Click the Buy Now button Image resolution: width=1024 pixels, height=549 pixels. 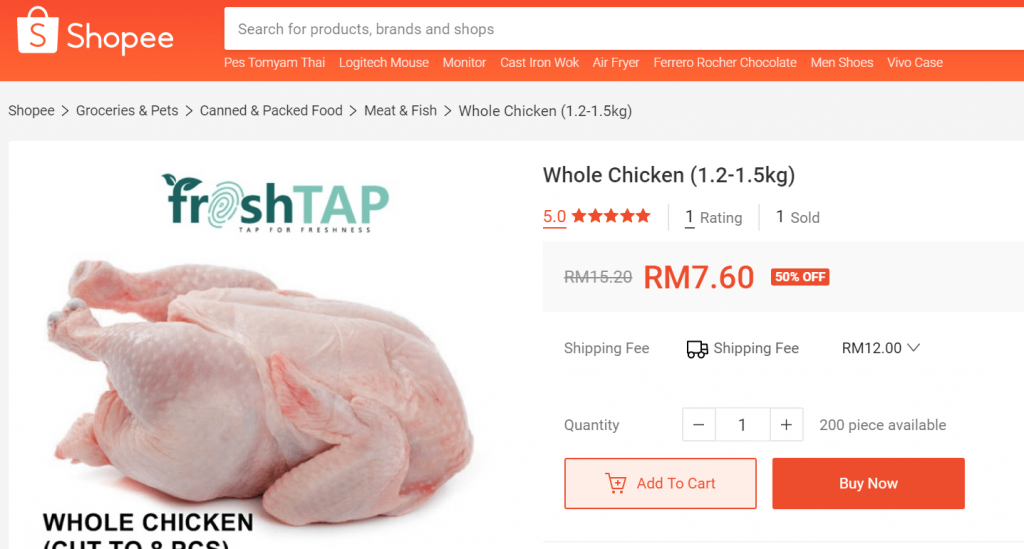pos(868,483)
